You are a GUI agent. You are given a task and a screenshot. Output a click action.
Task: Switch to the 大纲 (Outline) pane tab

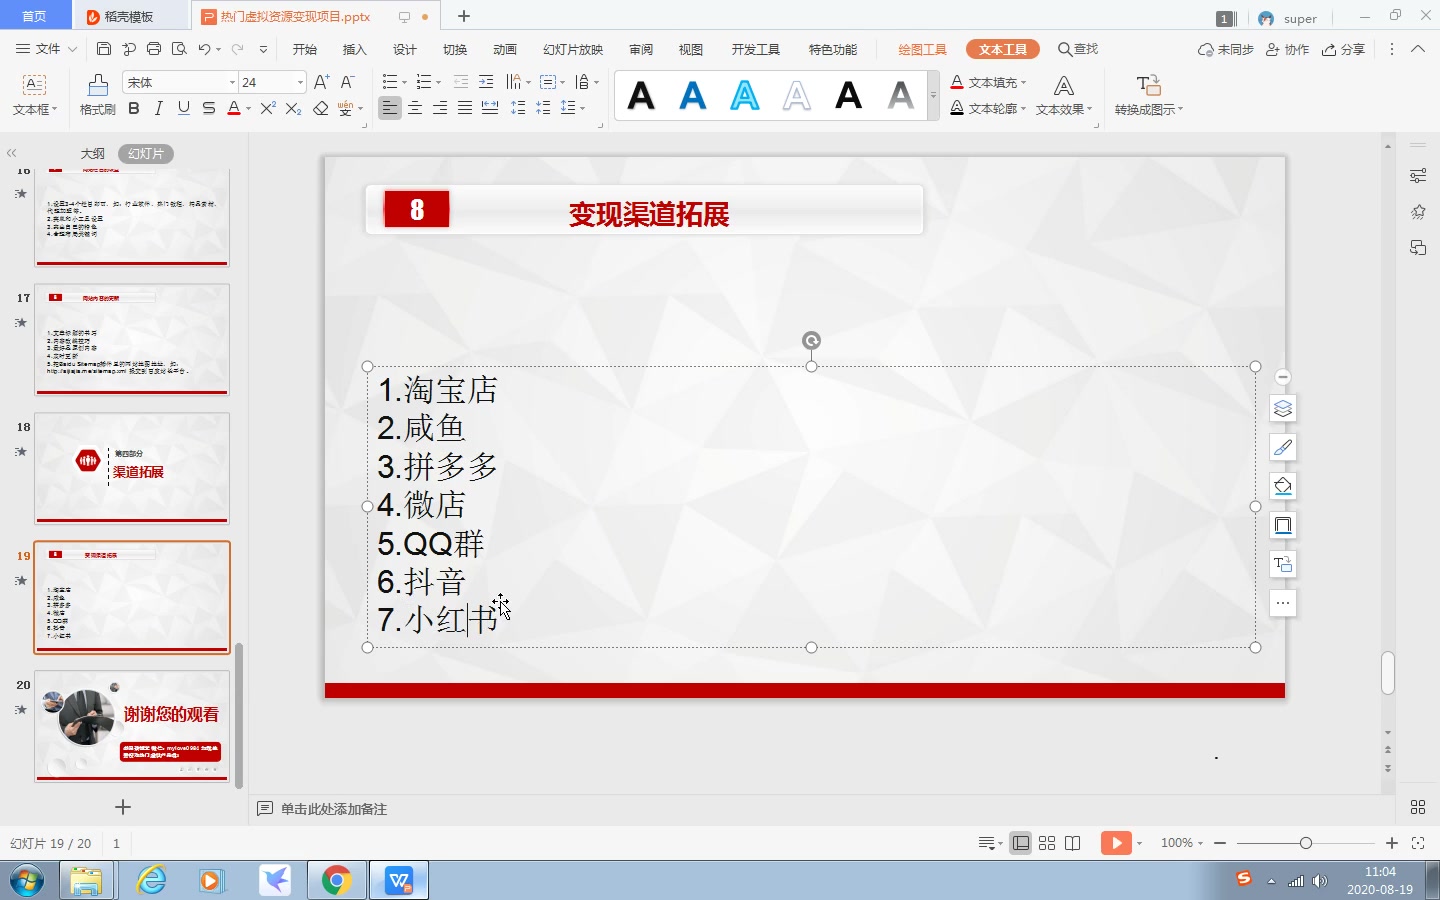[93, 153]
